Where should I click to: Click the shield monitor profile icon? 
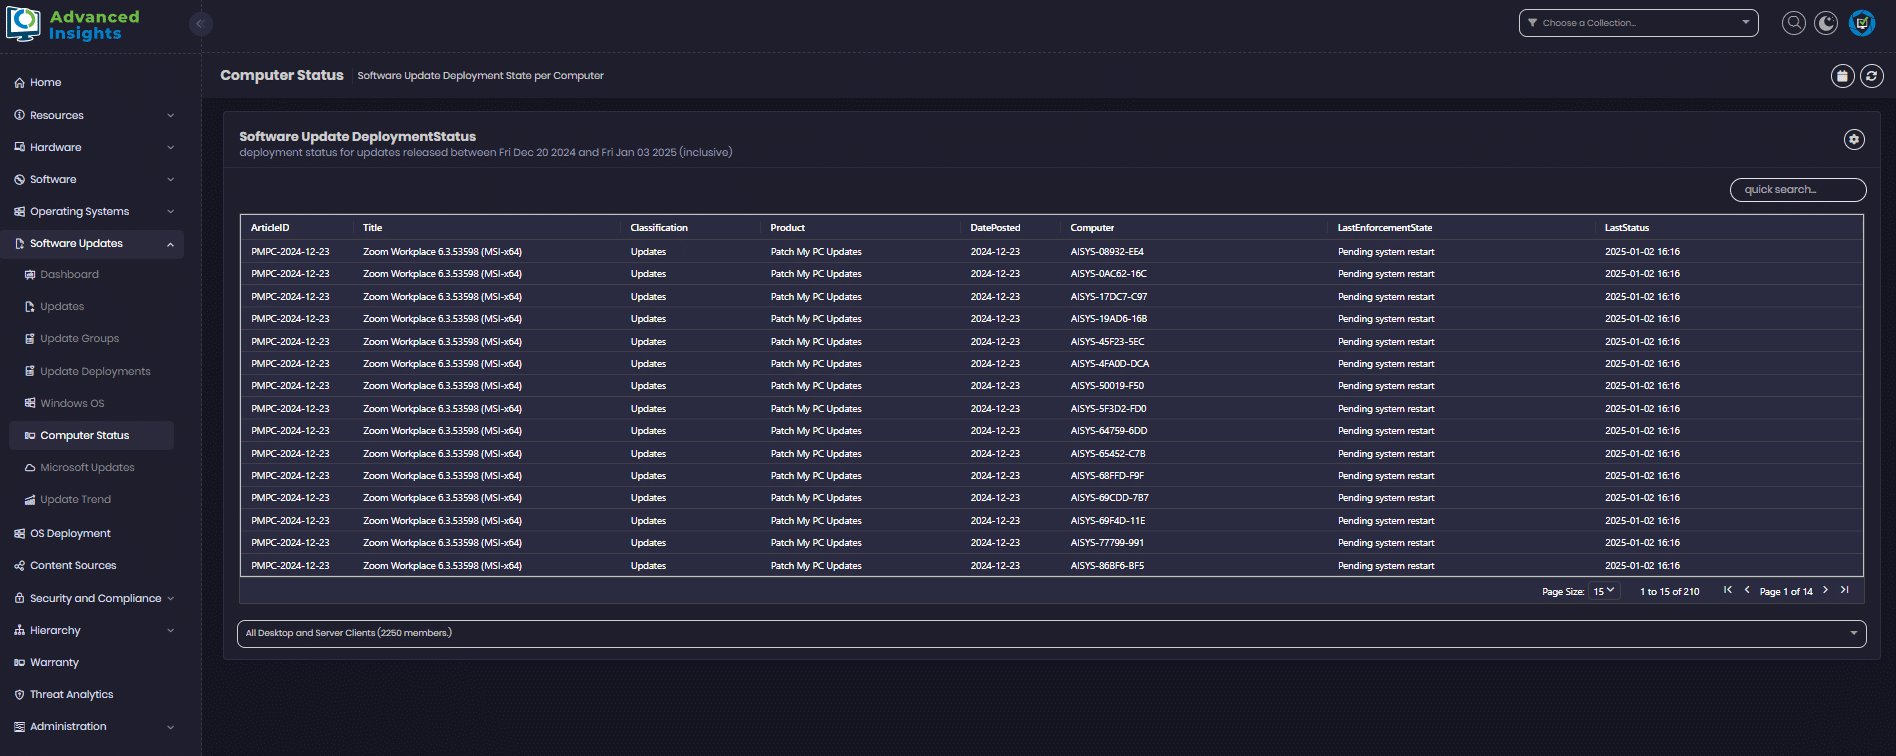(x=1861, y=23)
